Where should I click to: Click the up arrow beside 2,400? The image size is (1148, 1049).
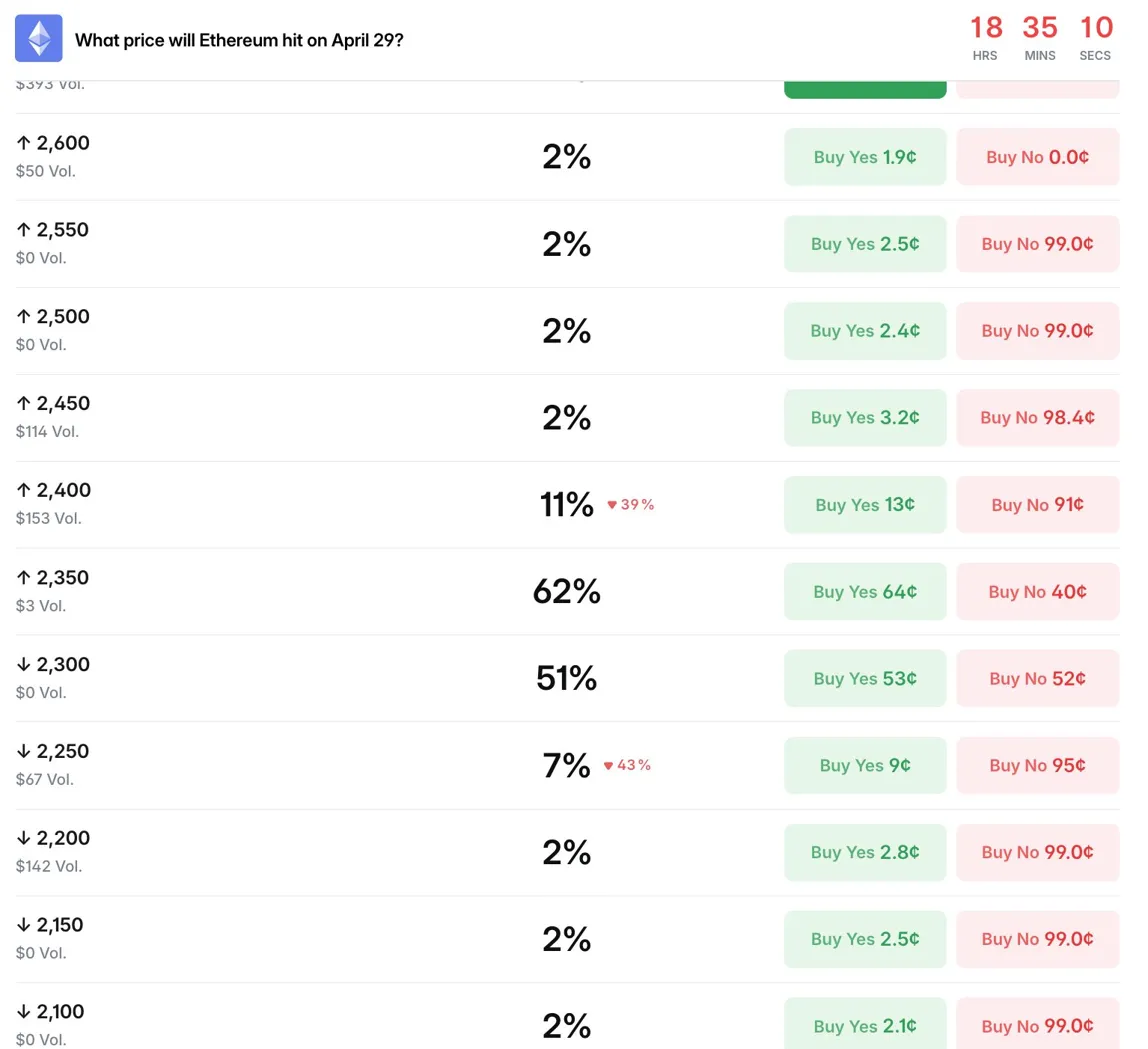click(x=23, y=491)
